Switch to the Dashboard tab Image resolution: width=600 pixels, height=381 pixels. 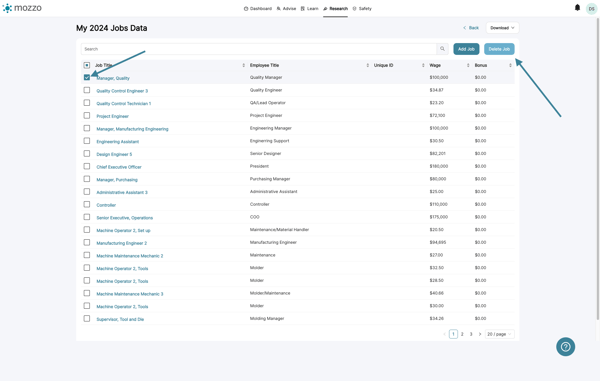[258, 8]
